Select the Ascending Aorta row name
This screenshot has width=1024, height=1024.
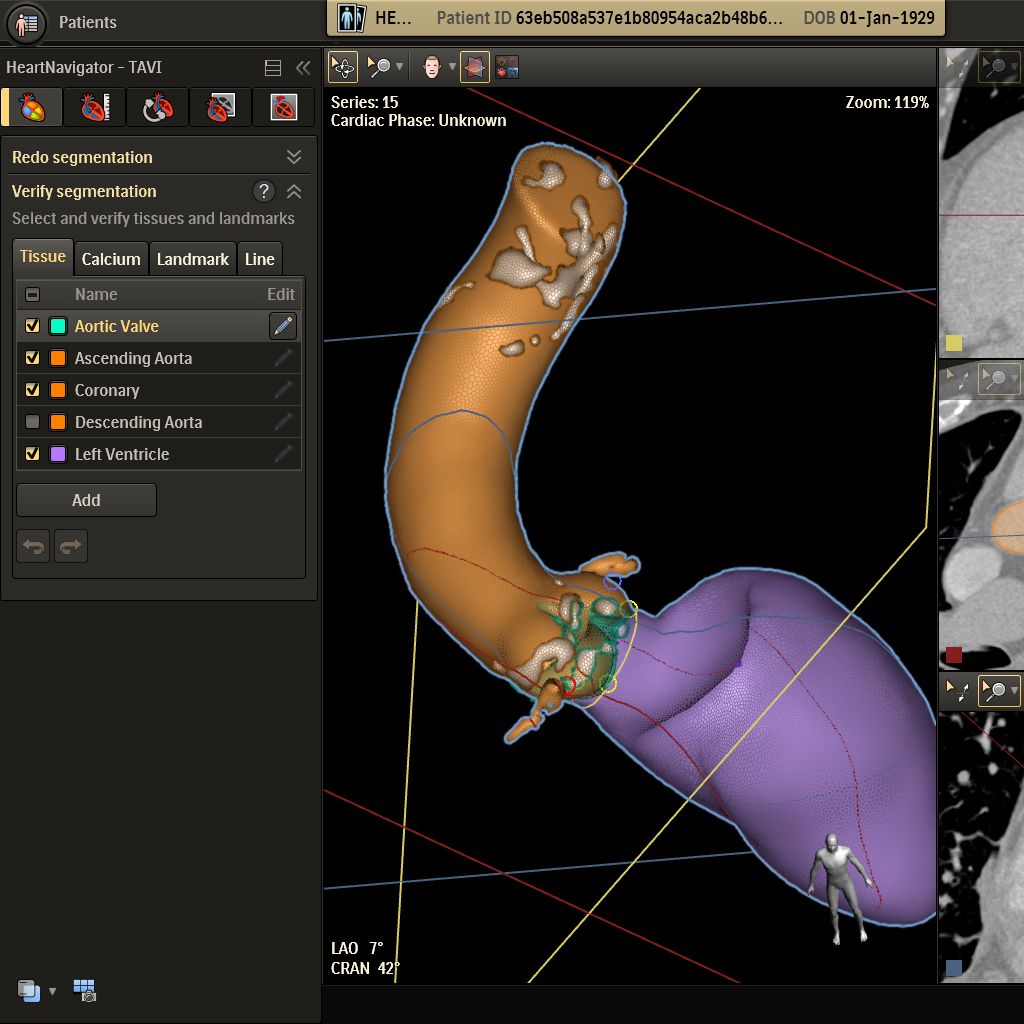(x=133, y=359)
